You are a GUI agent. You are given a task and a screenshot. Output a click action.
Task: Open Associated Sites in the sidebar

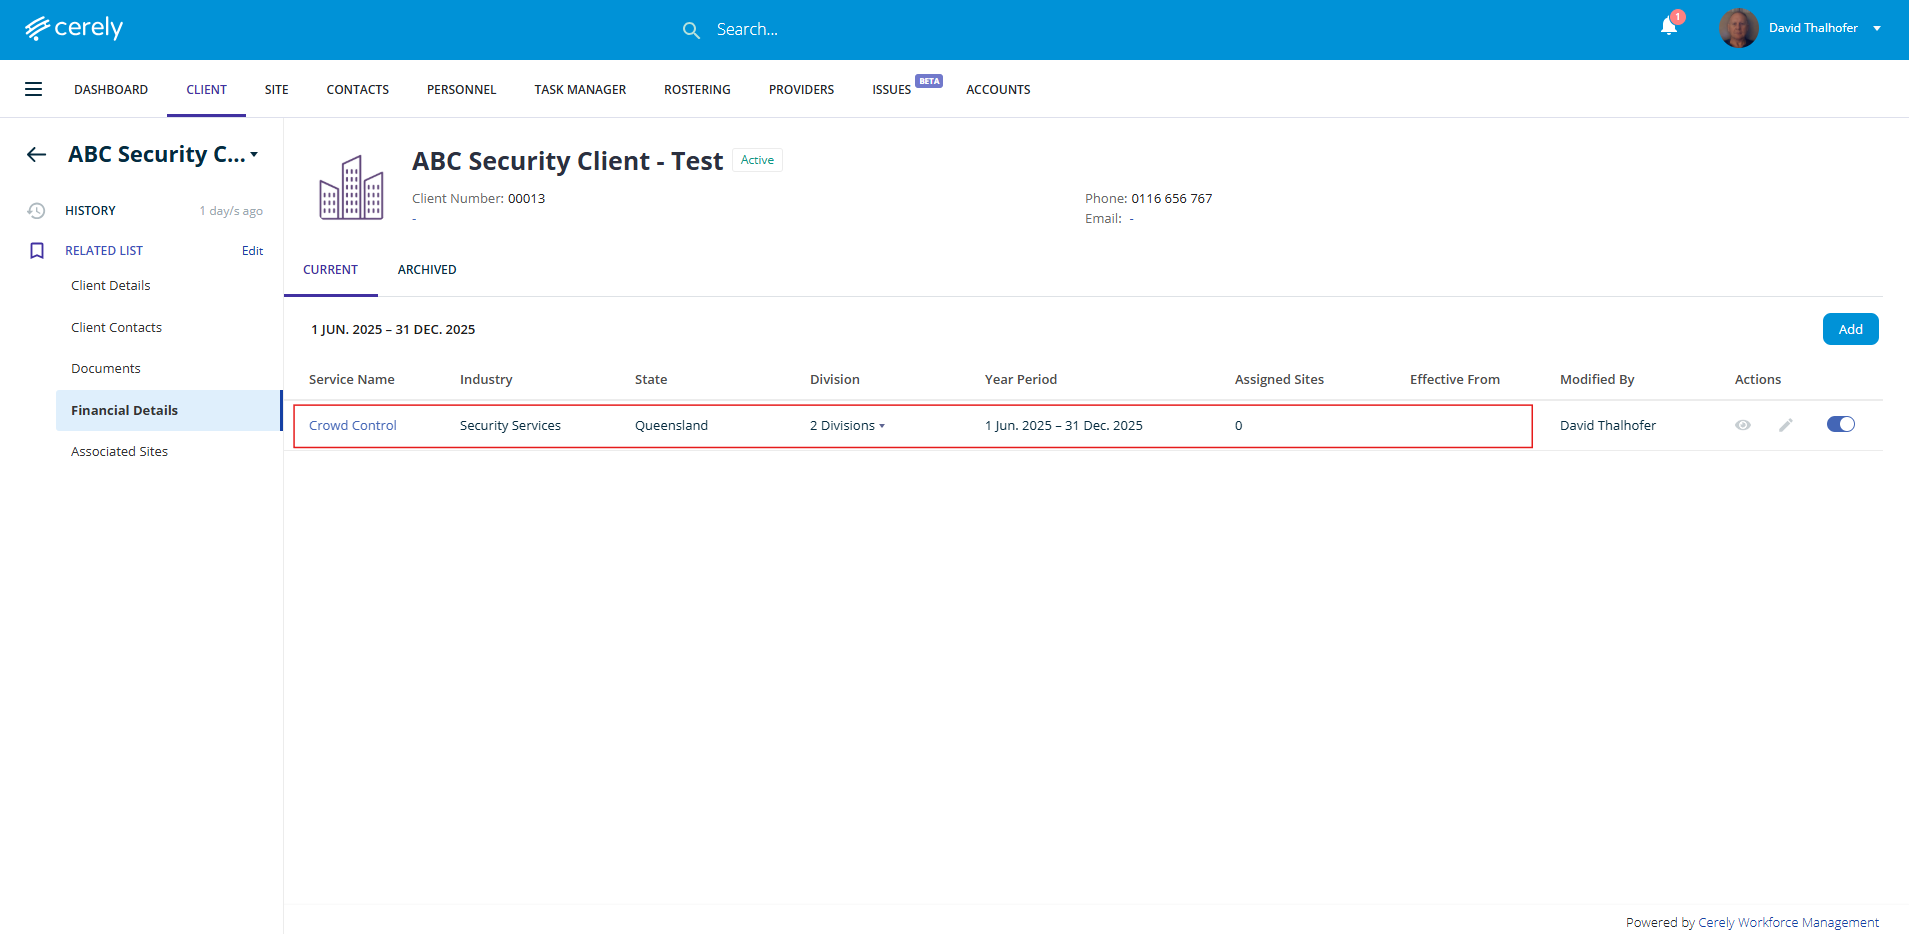(x=119, y=451)
